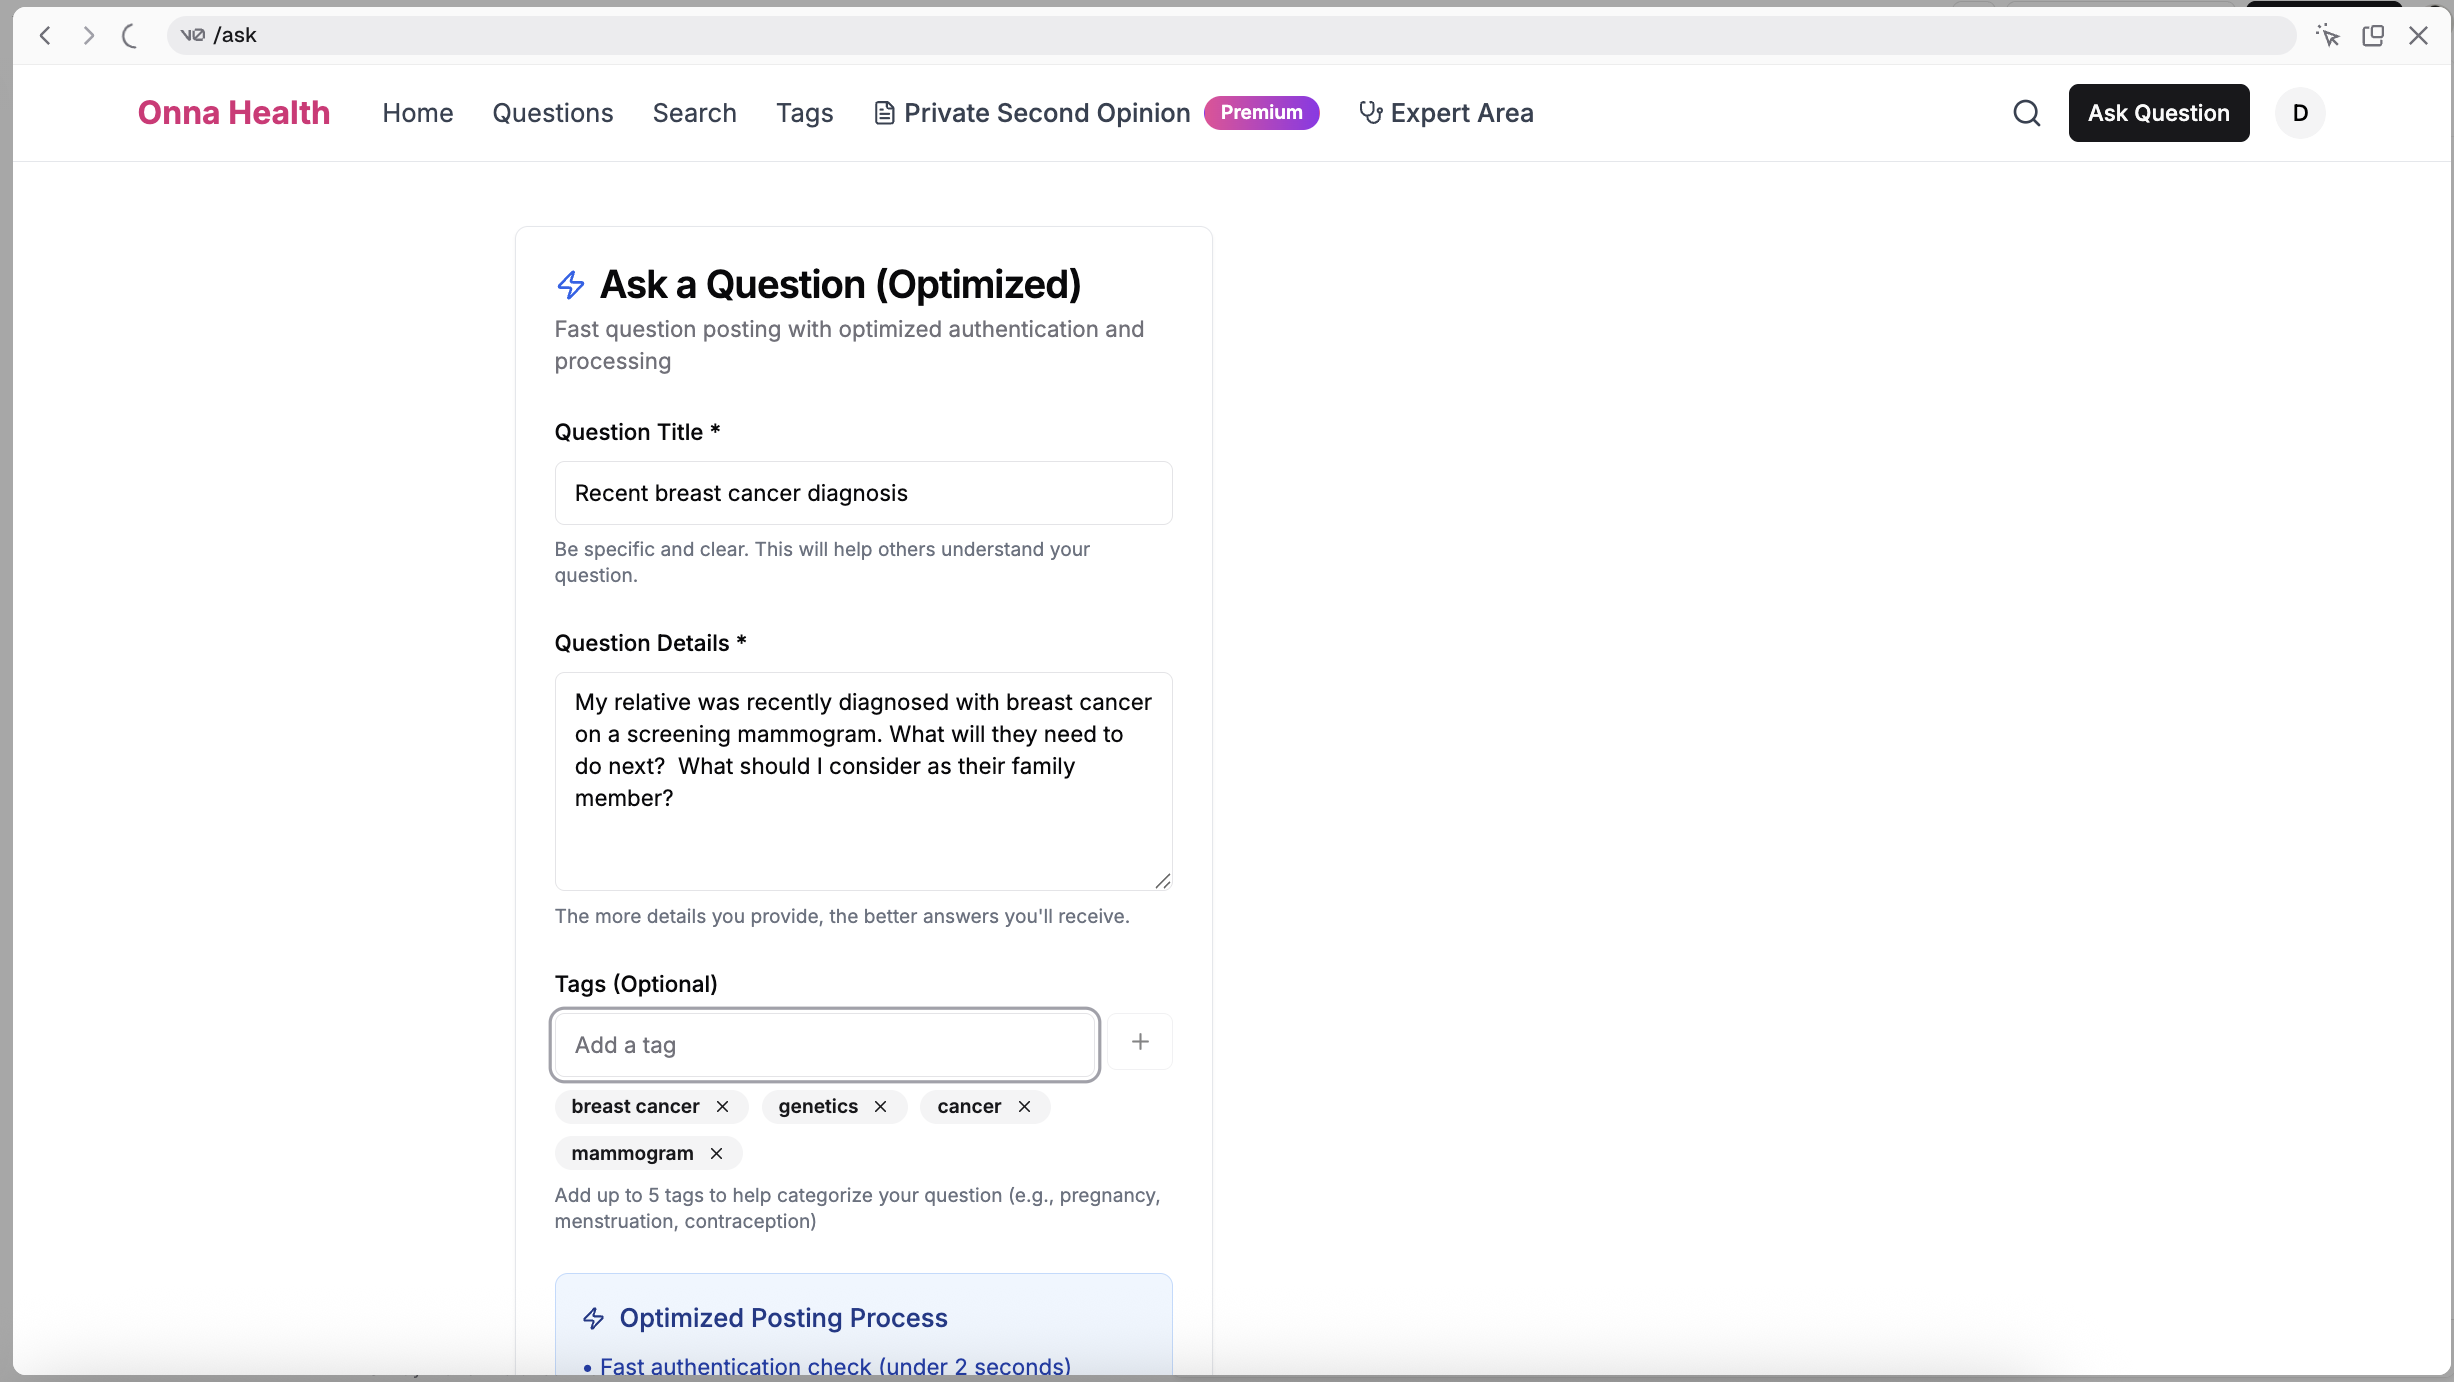Open the user avatar 'D' menu
This screenshot has width=2454, height=1382.
[2299, 113]
